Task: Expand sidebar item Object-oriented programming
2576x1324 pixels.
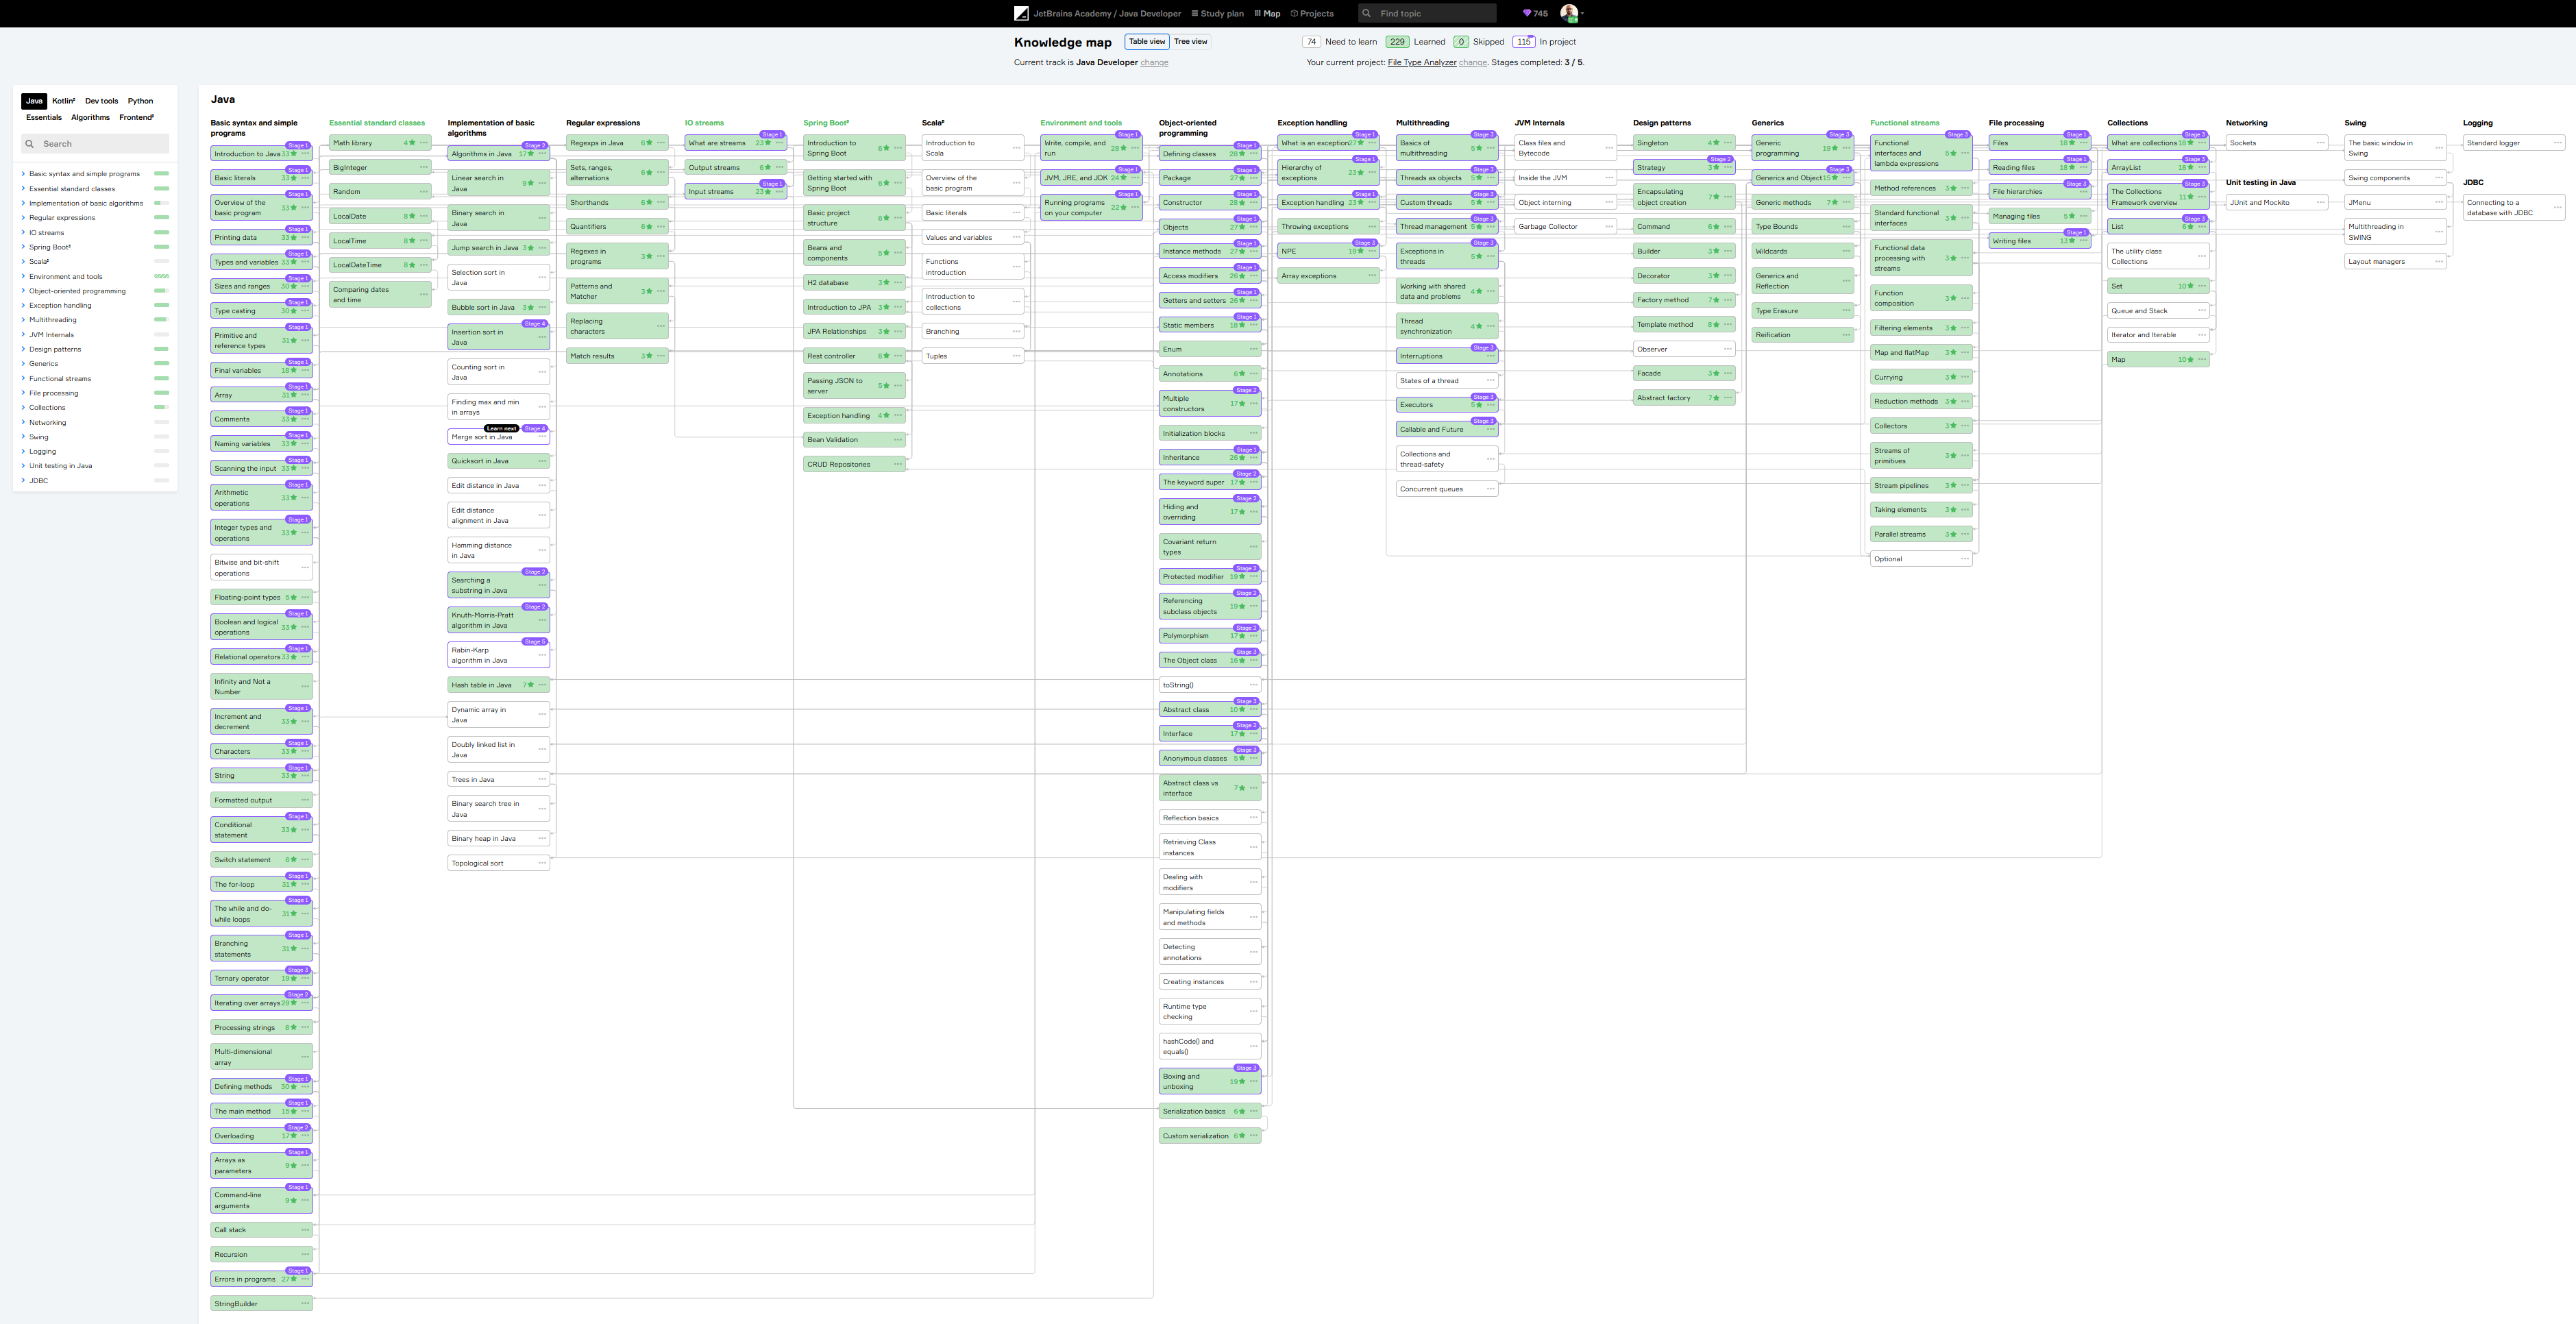Action: pyautogui.click(x=23, y=291)
